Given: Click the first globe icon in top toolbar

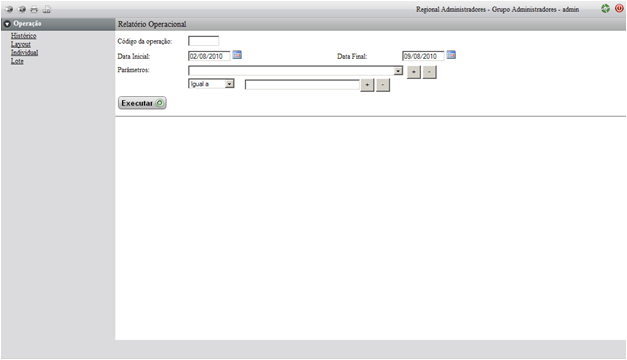Looking at the screenshot, I should [x=9, y=9].
